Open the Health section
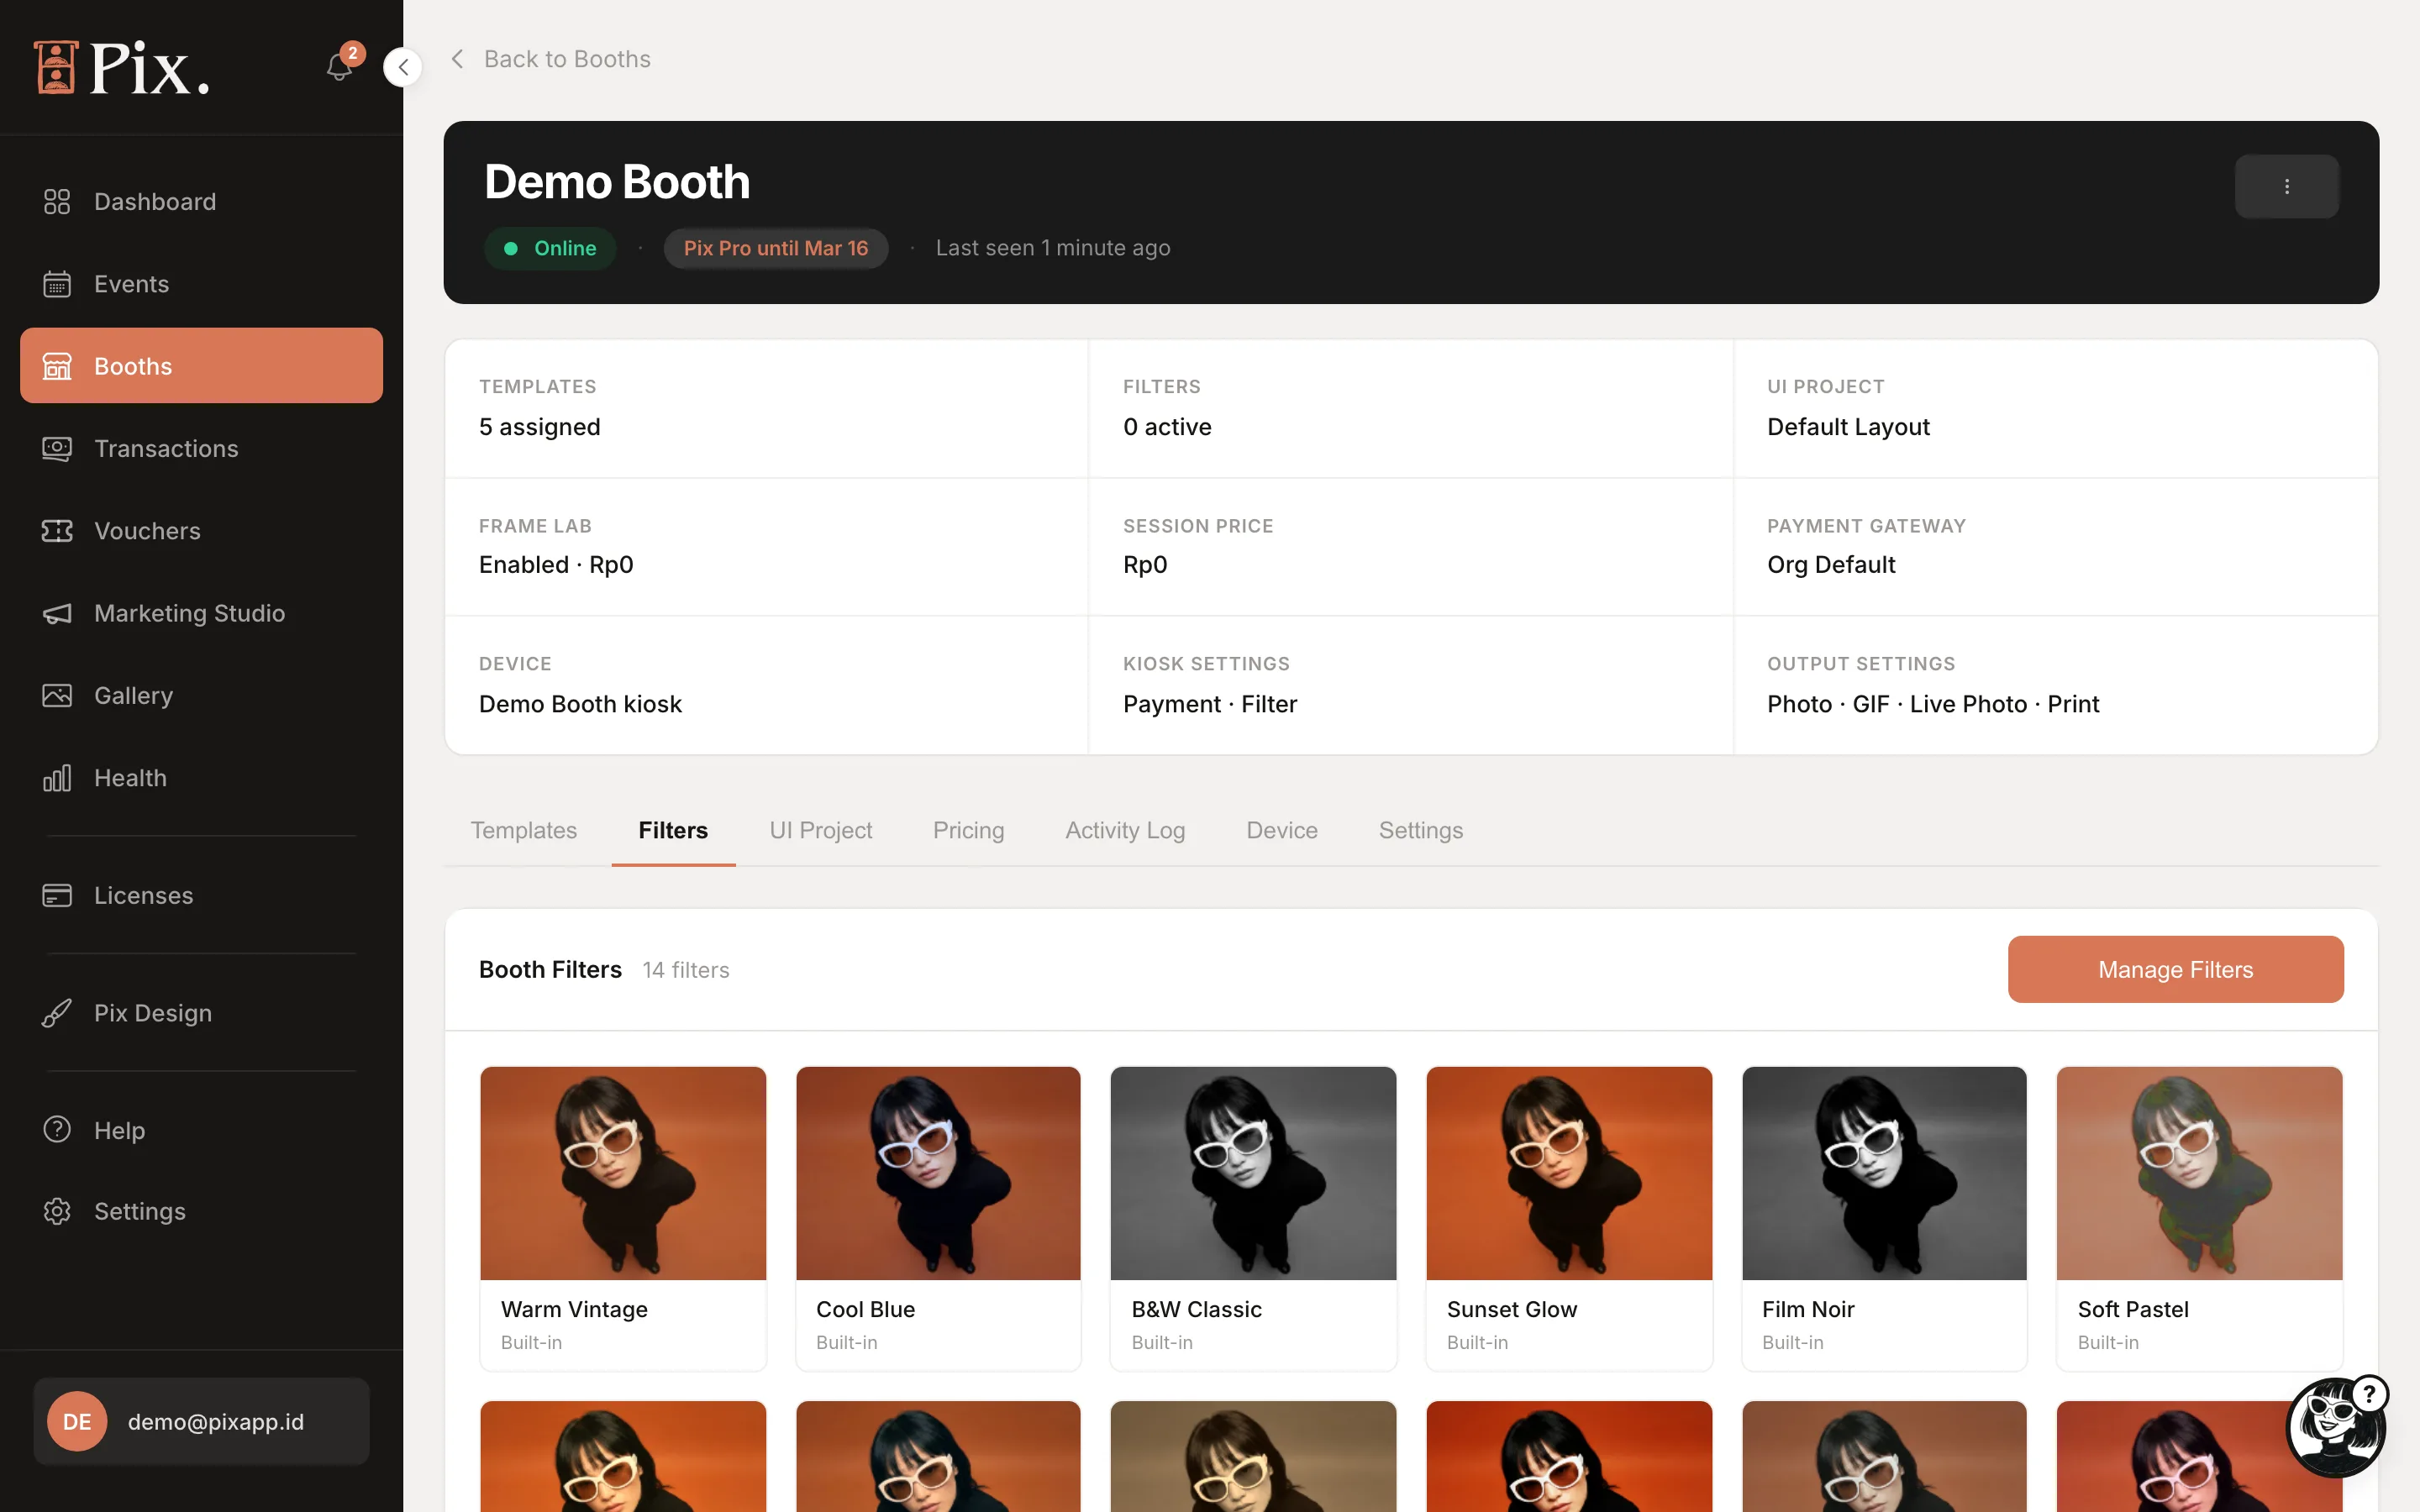The width and height of the screenshot is (2420, 1512). pyautogui.click(x=201, y=778)
